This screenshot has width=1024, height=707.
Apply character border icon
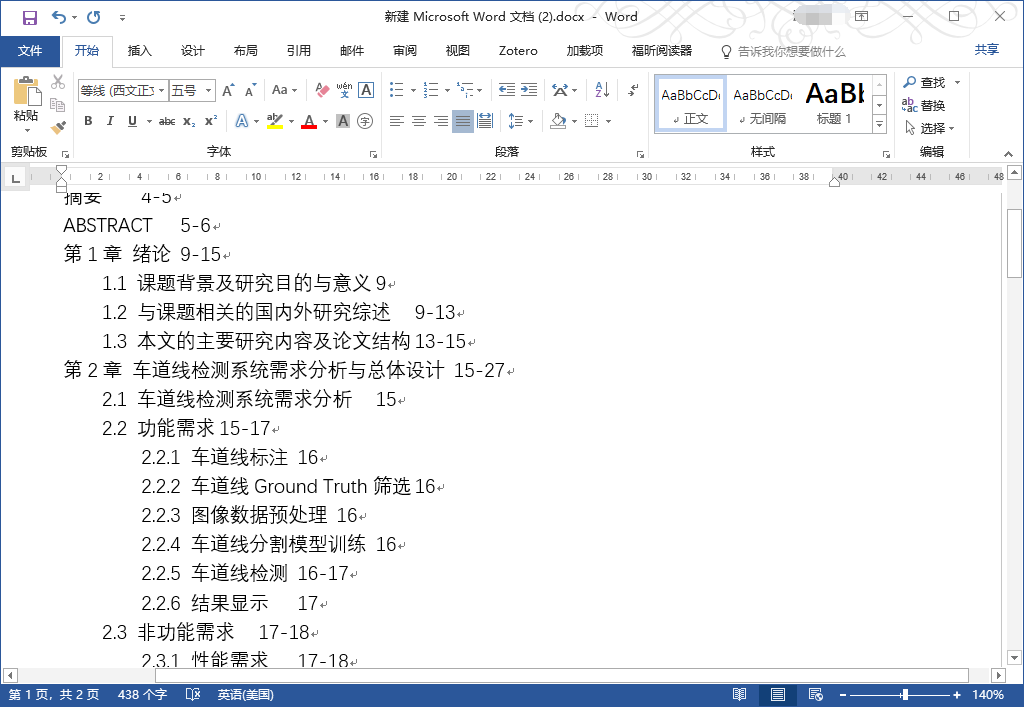(x=366, y=90)
